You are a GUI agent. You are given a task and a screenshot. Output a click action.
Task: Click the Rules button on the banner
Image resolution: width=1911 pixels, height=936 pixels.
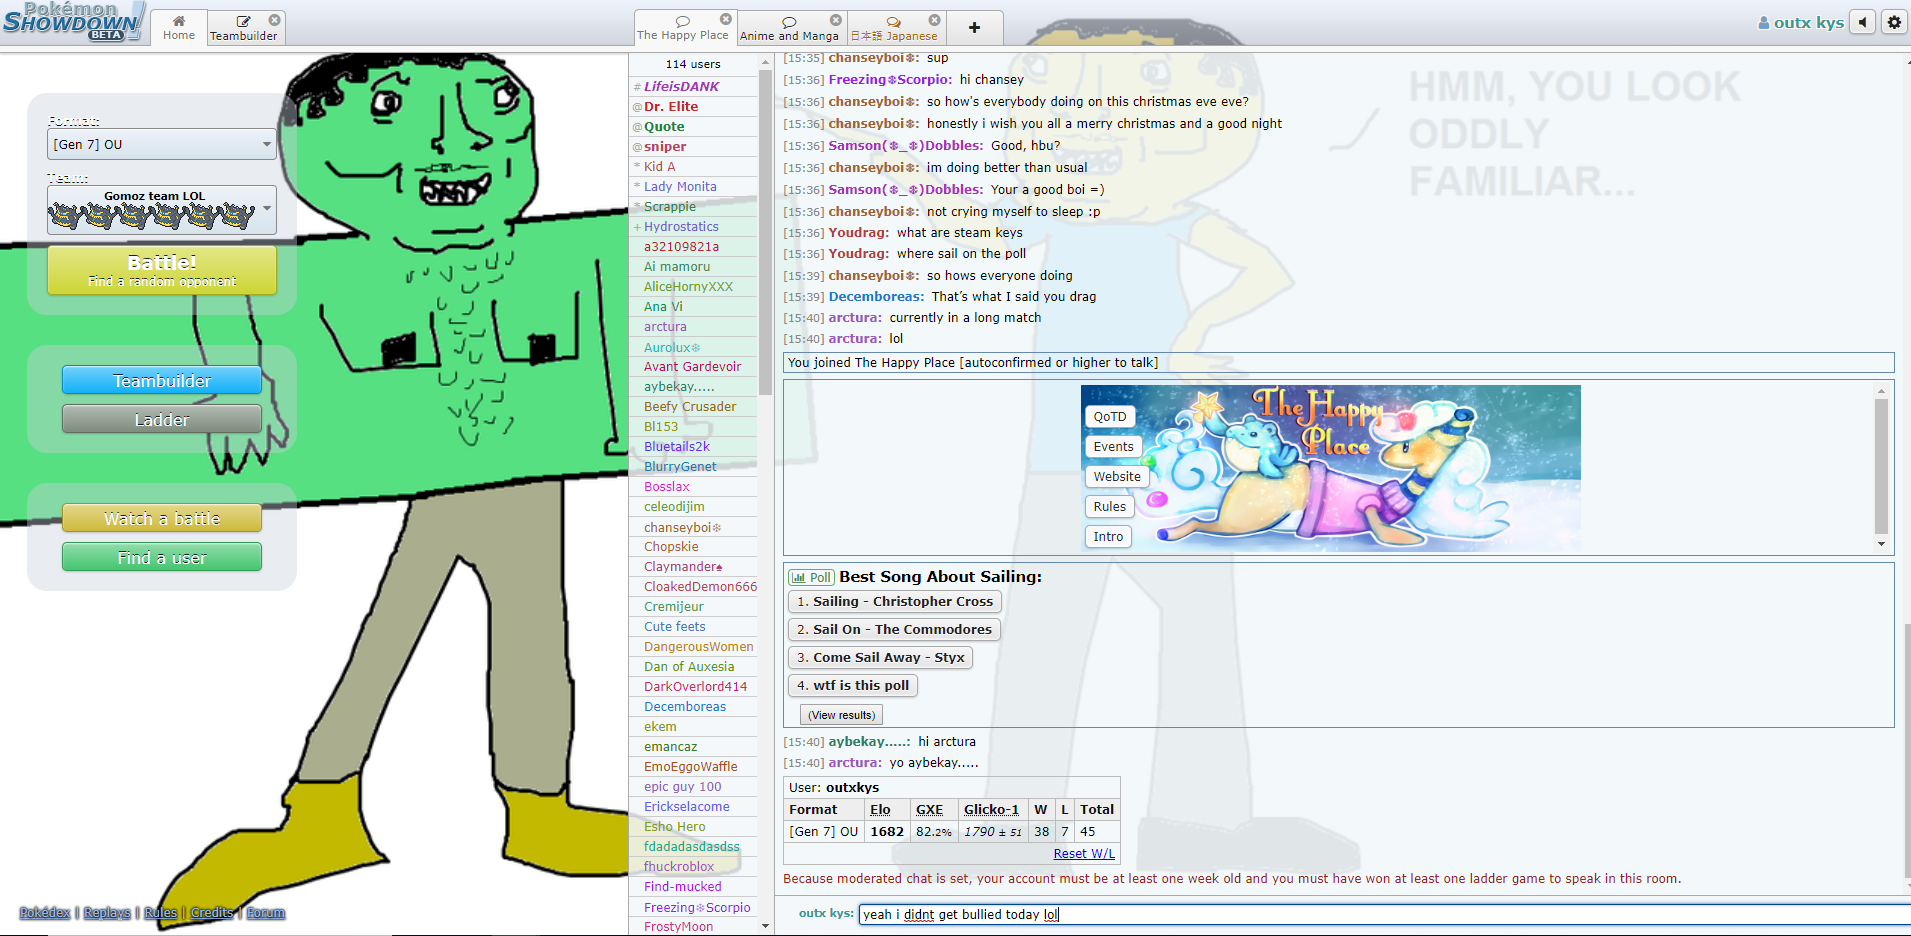1110,506
